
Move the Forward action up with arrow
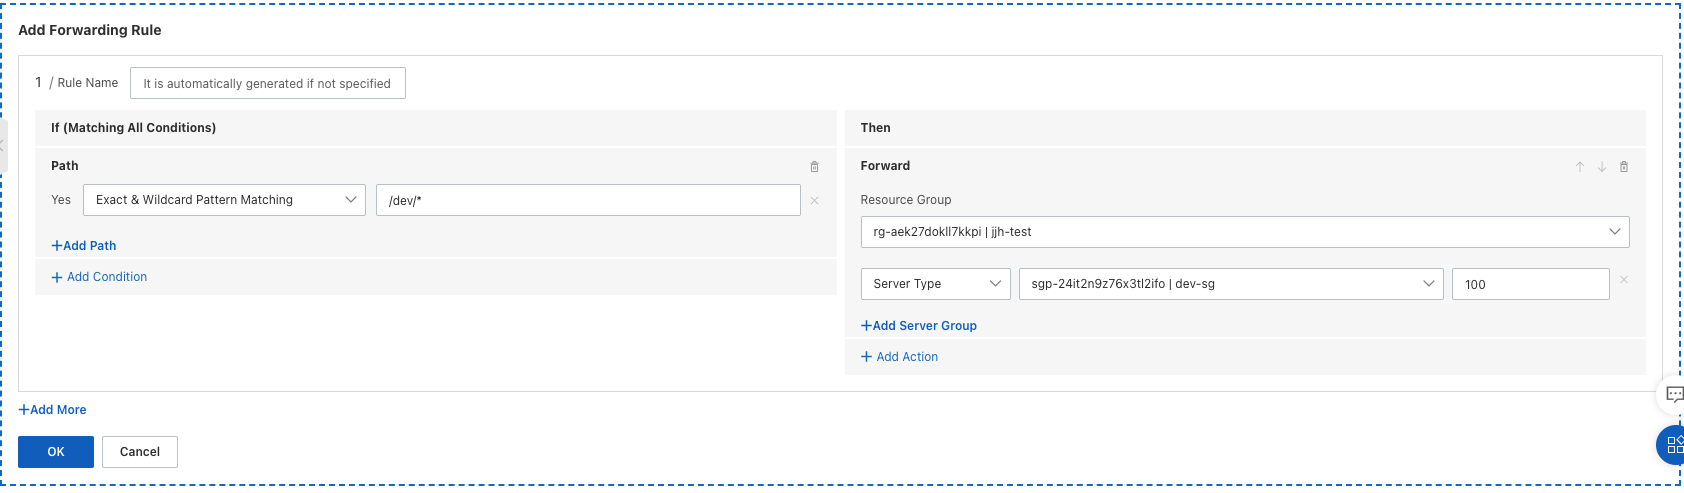pyautogui.click(x=1580, y=167)
